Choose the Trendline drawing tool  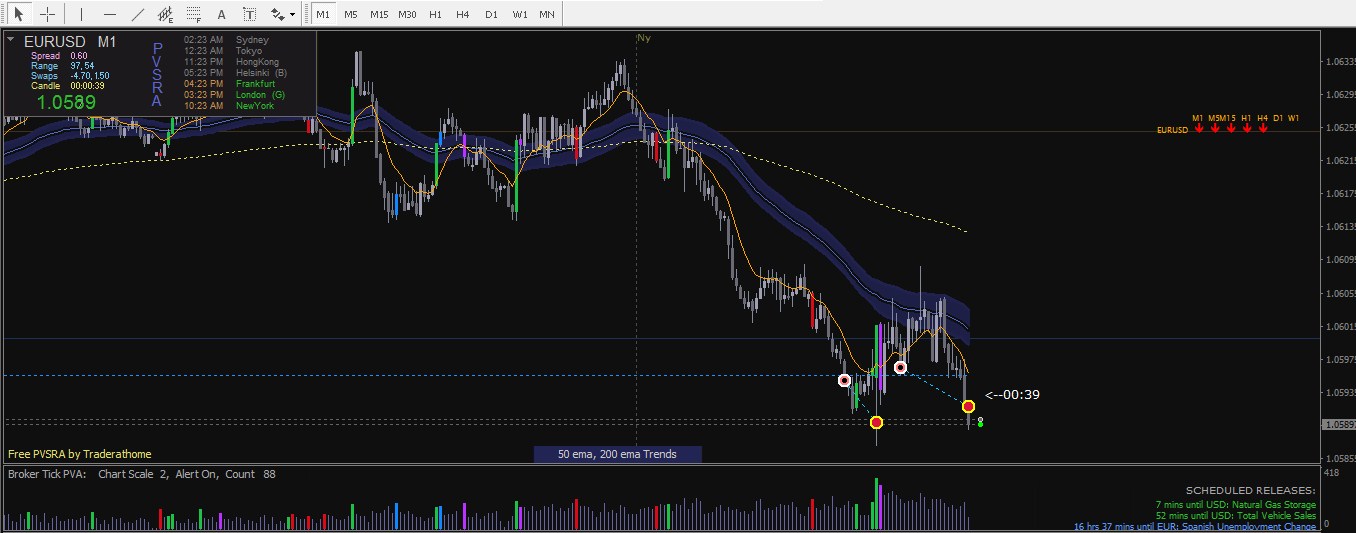click(x=138, y=14)
